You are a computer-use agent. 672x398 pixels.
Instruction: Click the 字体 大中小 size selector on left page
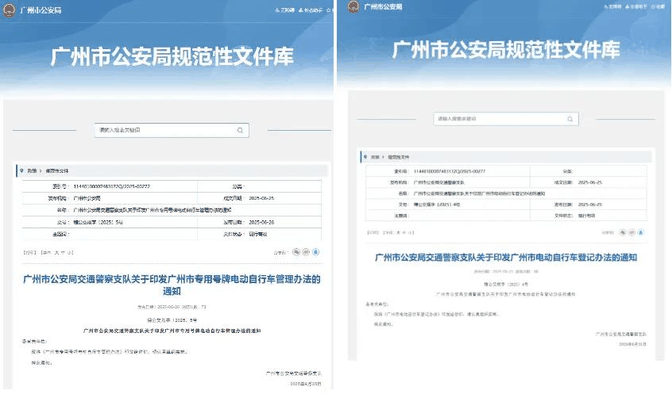(57, 253)
